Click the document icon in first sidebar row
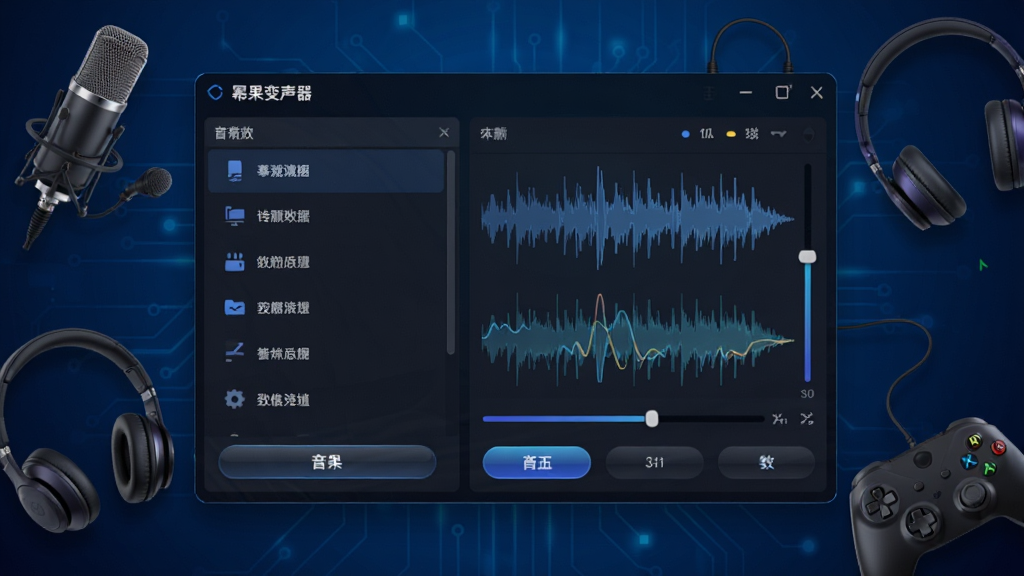The height and width of the screenshot is (576, 1024). coord(234,170)
